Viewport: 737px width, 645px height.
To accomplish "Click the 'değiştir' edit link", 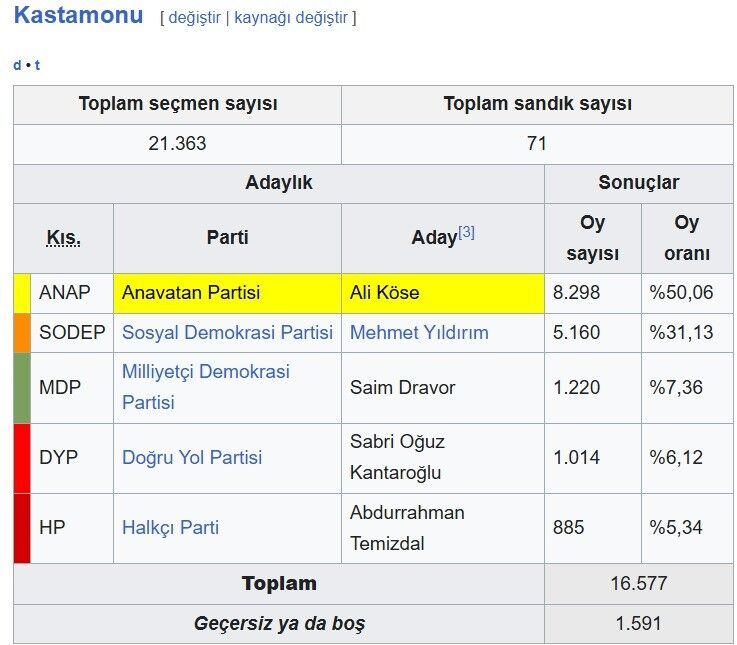I will pos(194,18).
